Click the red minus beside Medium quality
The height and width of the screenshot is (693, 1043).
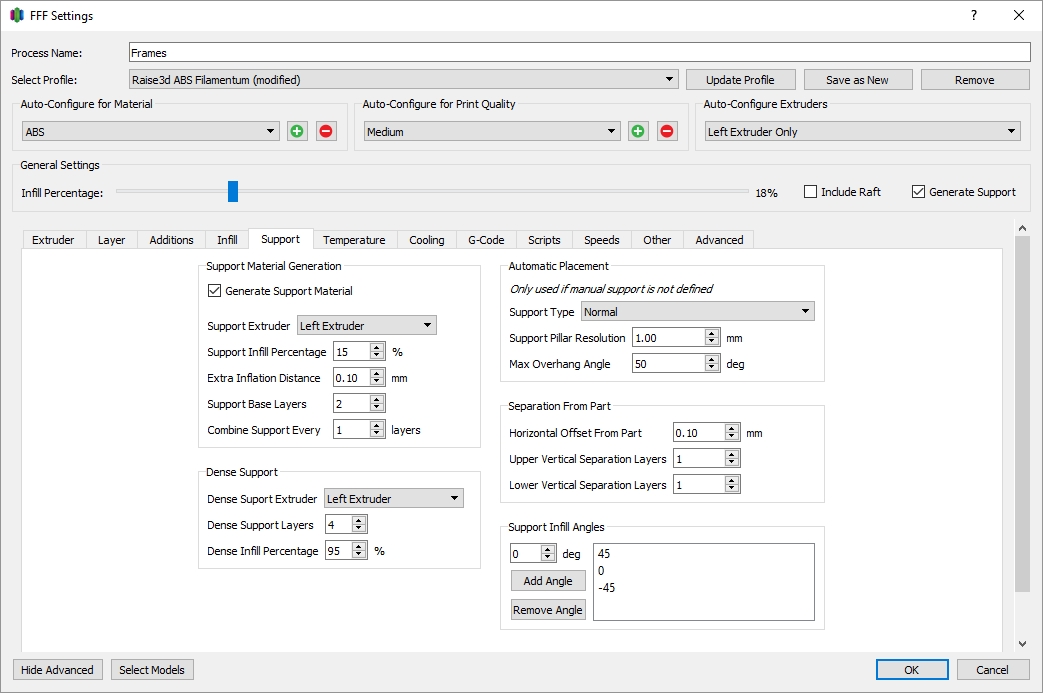(666, 130)
